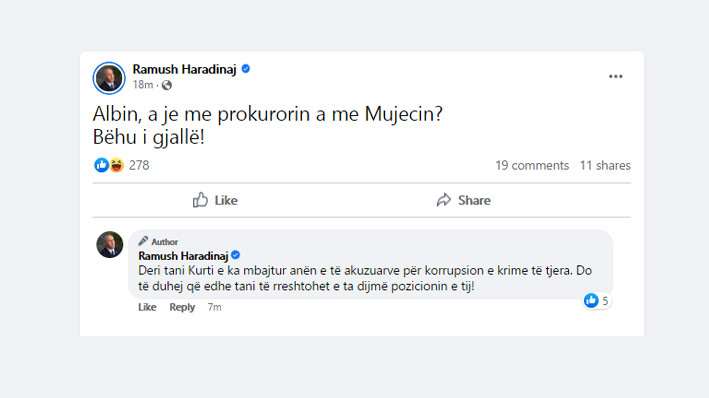709x398 pixels.
Task: Click the thumbs-up reaction icon under post
Action: 101,165
